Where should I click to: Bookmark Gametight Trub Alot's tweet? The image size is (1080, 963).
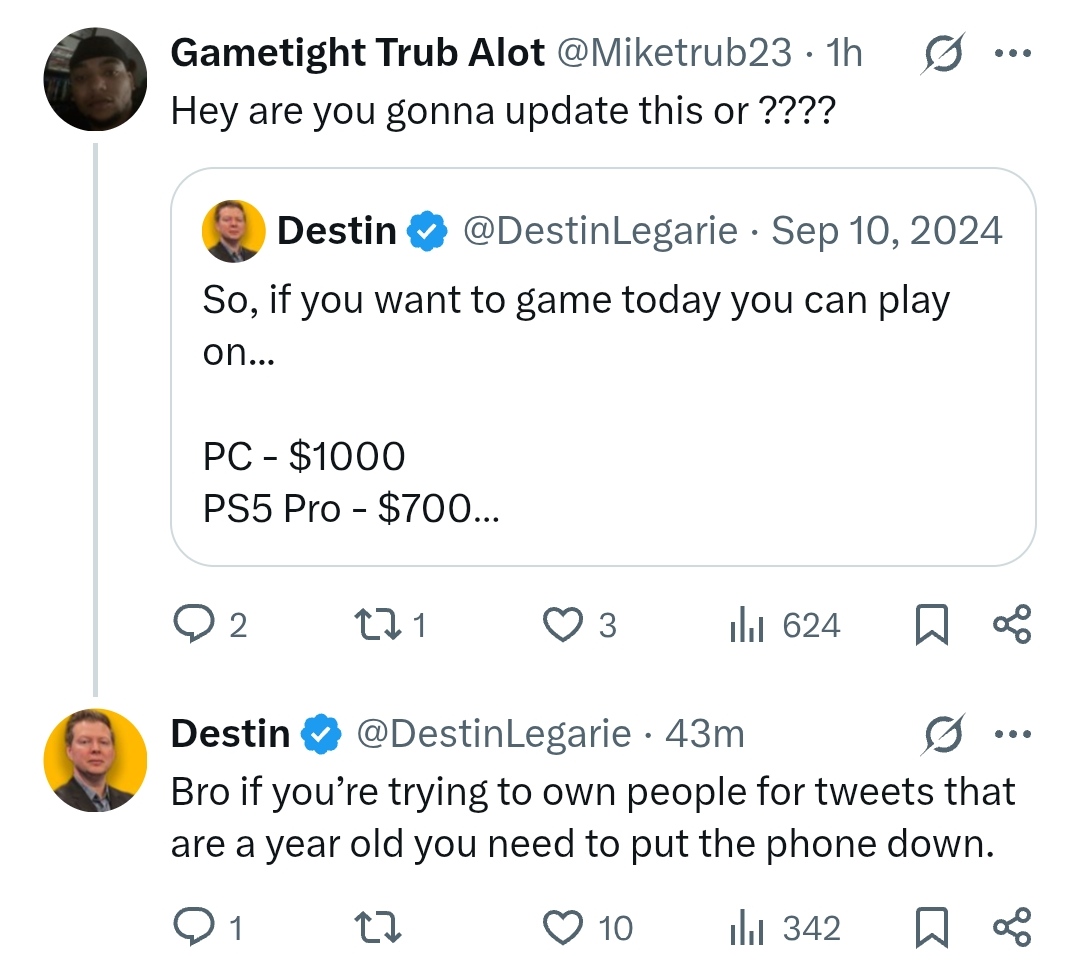[x=931, y=624]
